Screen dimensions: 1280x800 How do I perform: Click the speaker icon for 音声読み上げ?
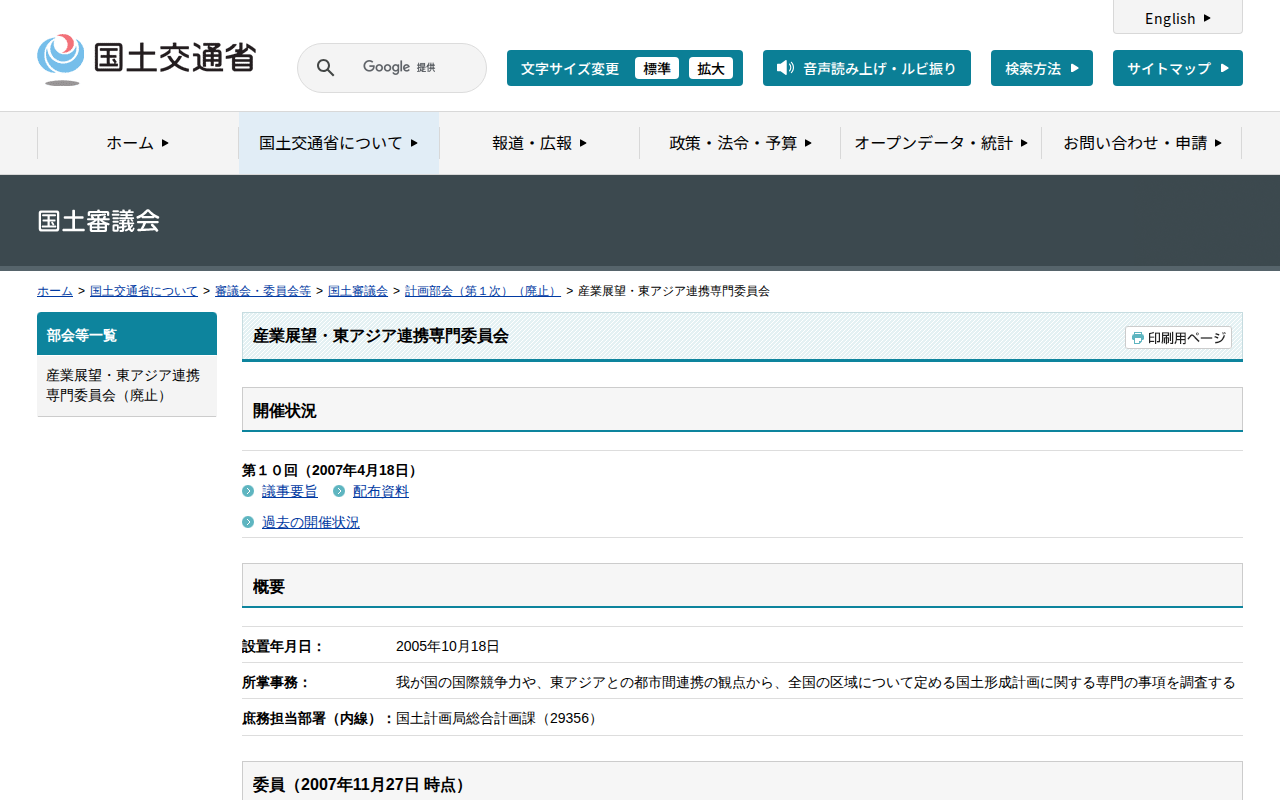tap(785, 68)
